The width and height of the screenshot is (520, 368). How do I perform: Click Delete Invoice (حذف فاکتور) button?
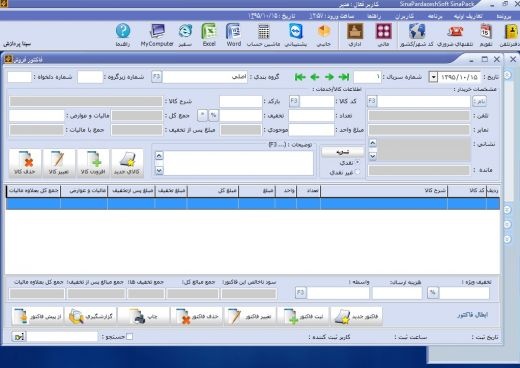click(197, 316)
